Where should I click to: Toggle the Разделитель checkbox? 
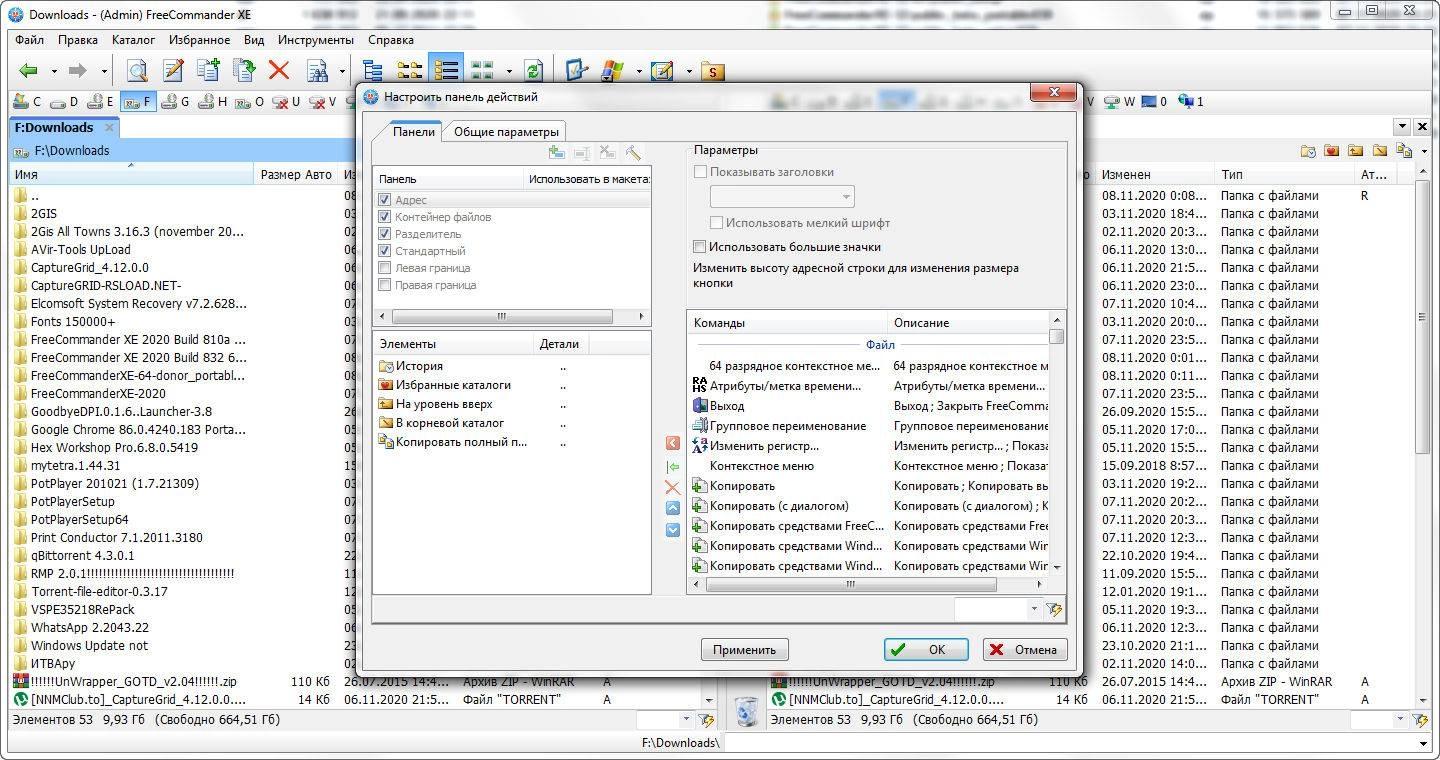tap(385, 234)
